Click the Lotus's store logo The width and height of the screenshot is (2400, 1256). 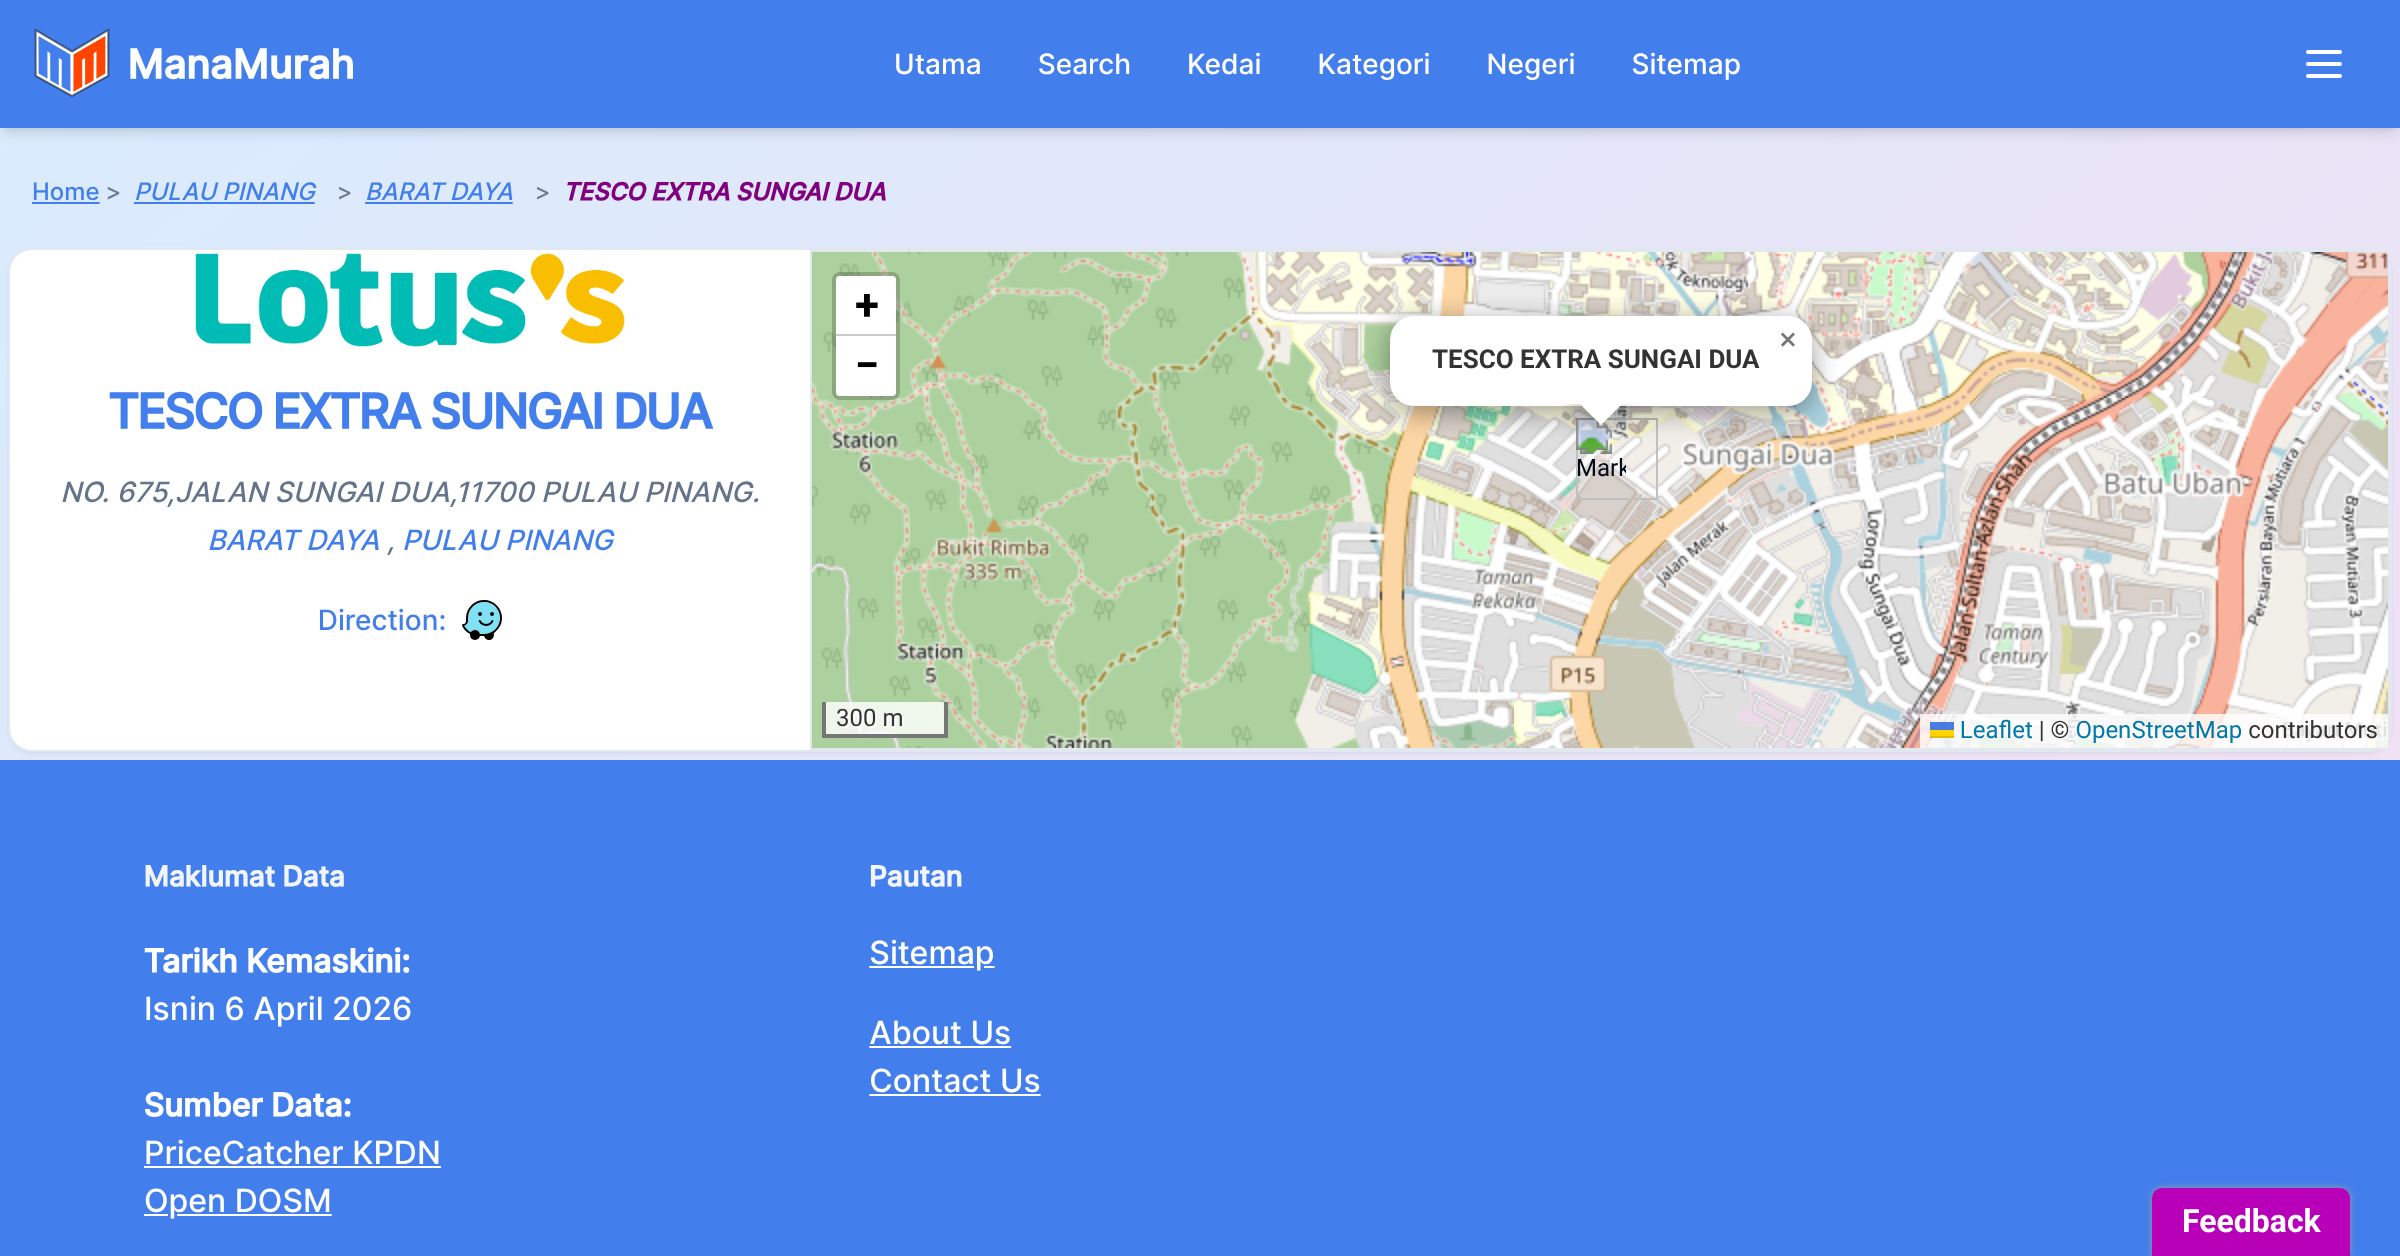coord(410,299)
